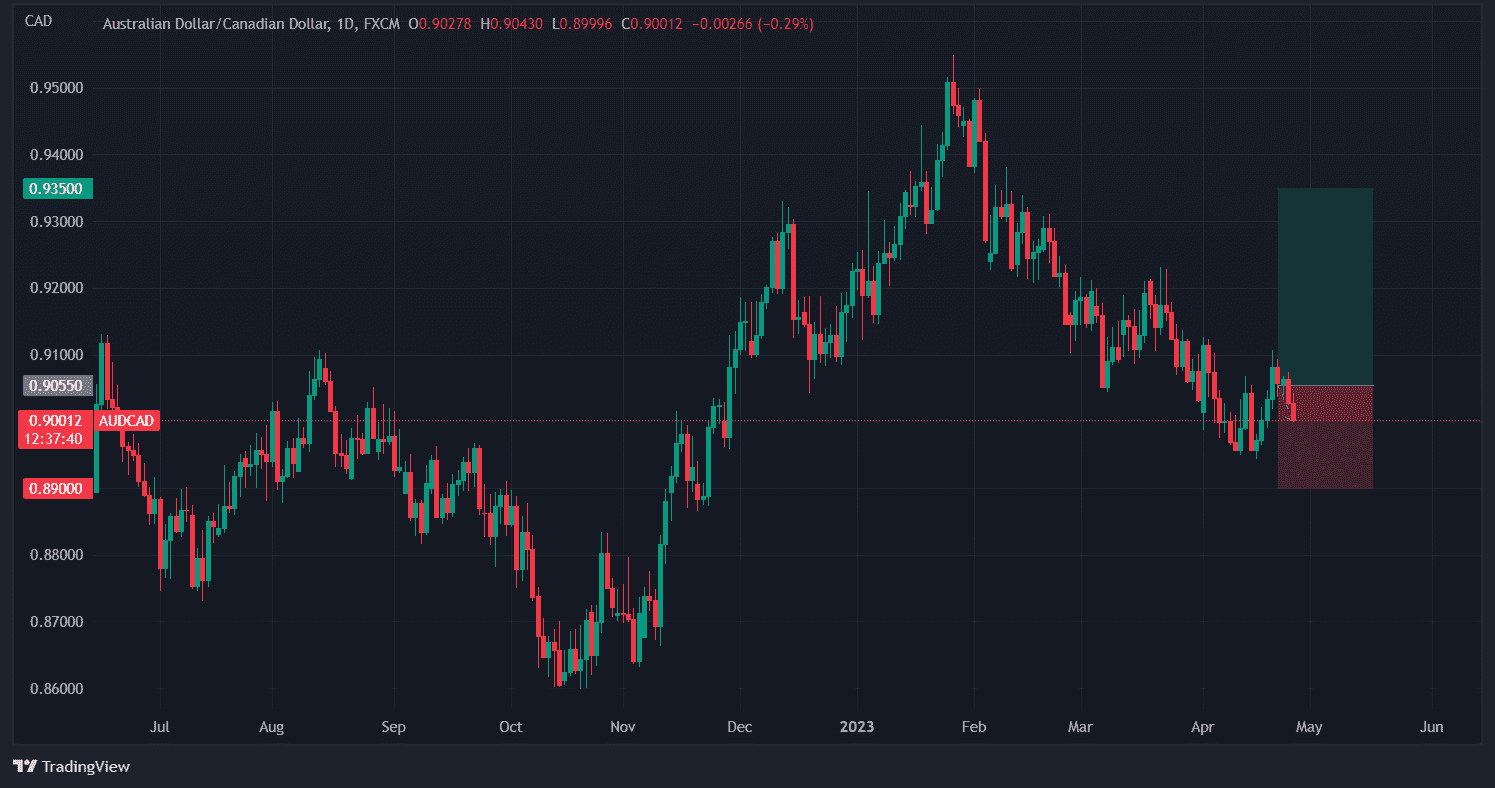This screenshot has width=1495, height=788.
Task: Click the red stop-loss zone of the long position
Action: [1325, 437]
